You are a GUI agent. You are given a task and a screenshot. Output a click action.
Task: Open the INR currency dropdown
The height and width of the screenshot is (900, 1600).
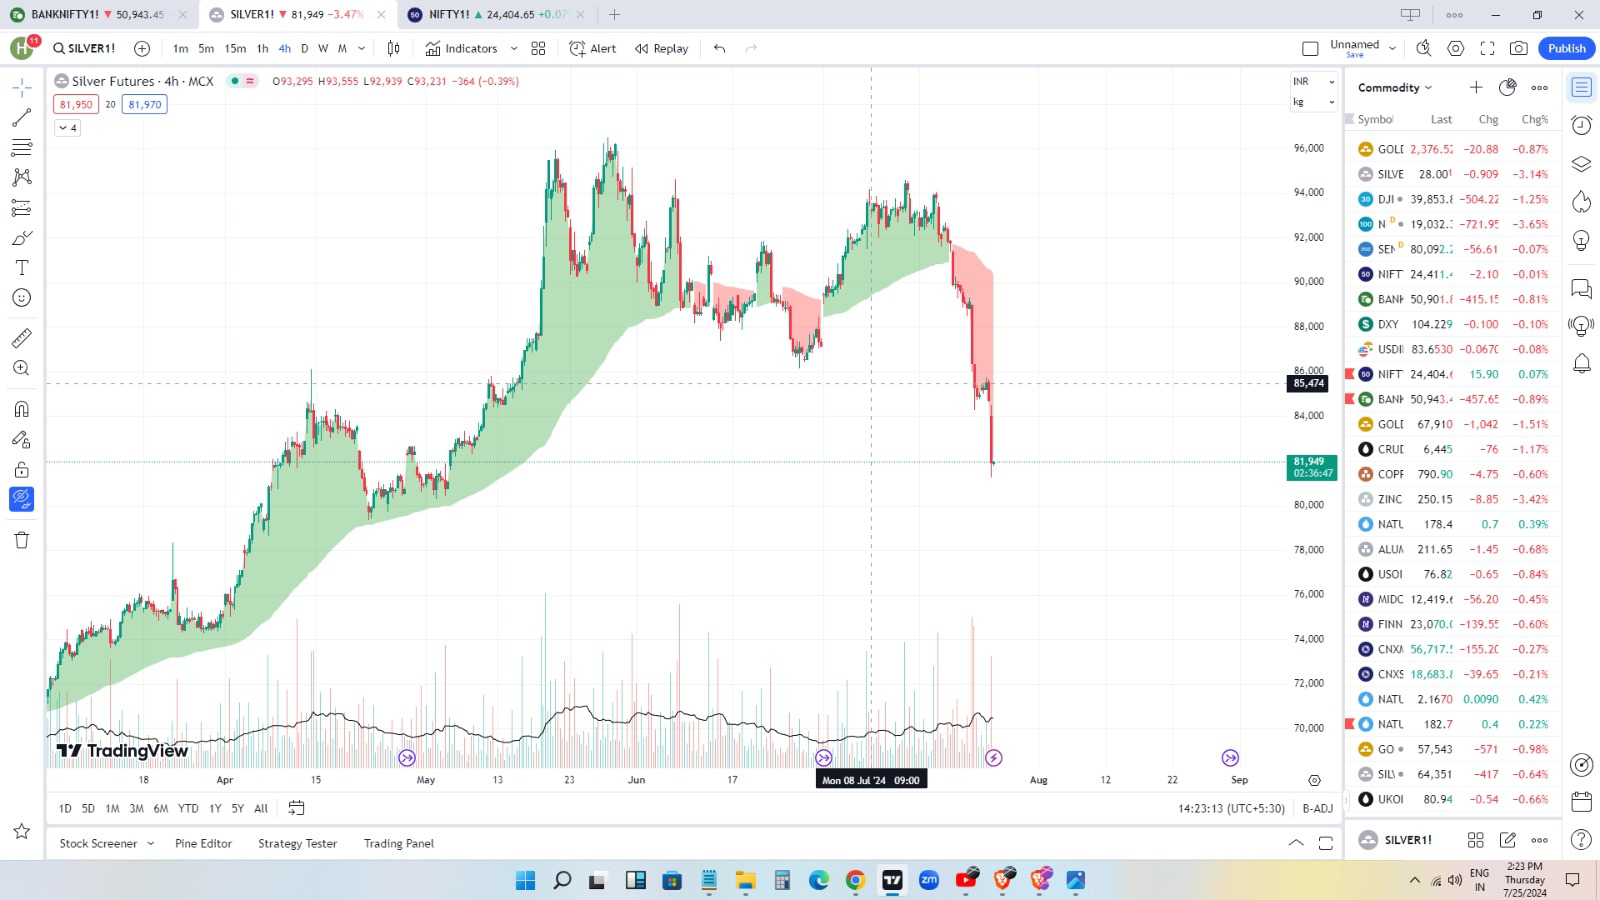tap(1314, 81)
